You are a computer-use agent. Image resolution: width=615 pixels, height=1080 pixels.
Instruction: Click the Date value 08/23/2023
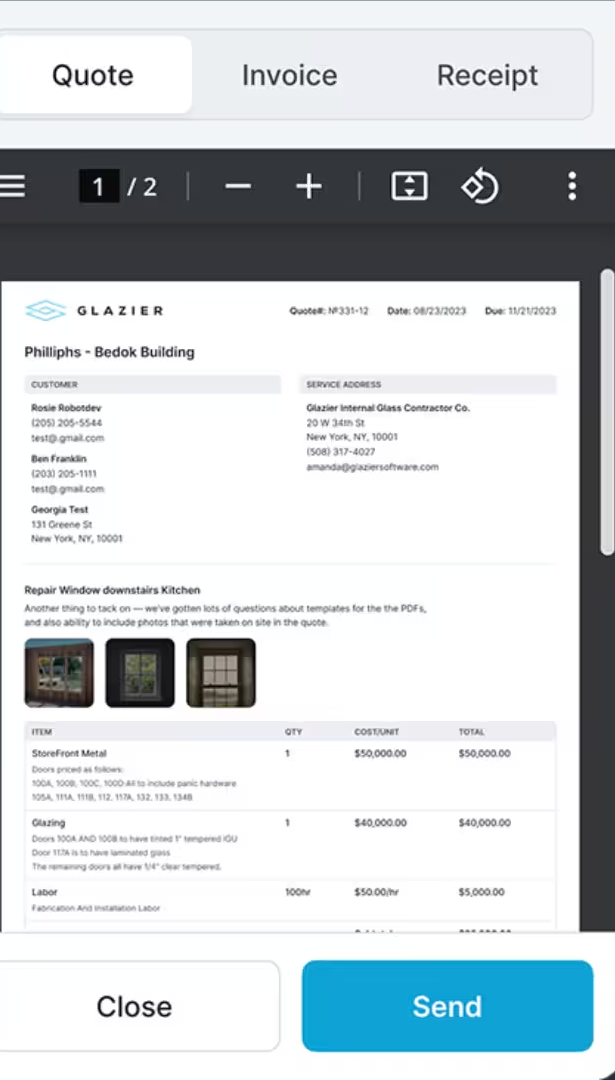(x=439, y=311)
